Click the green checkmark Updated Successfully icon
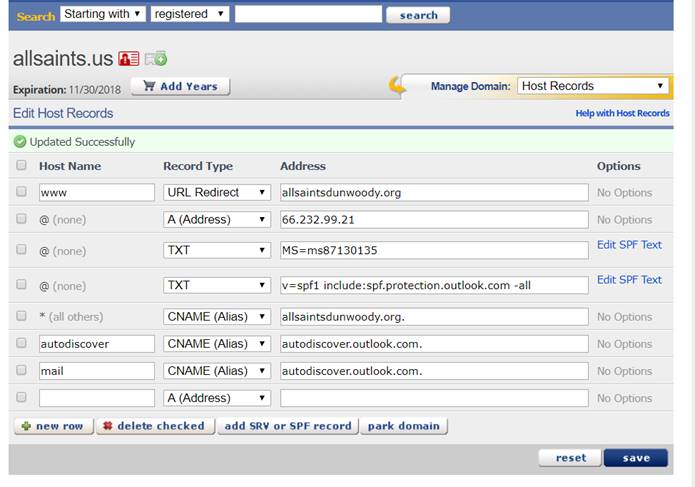695x487 pixels. coord(20,142)
